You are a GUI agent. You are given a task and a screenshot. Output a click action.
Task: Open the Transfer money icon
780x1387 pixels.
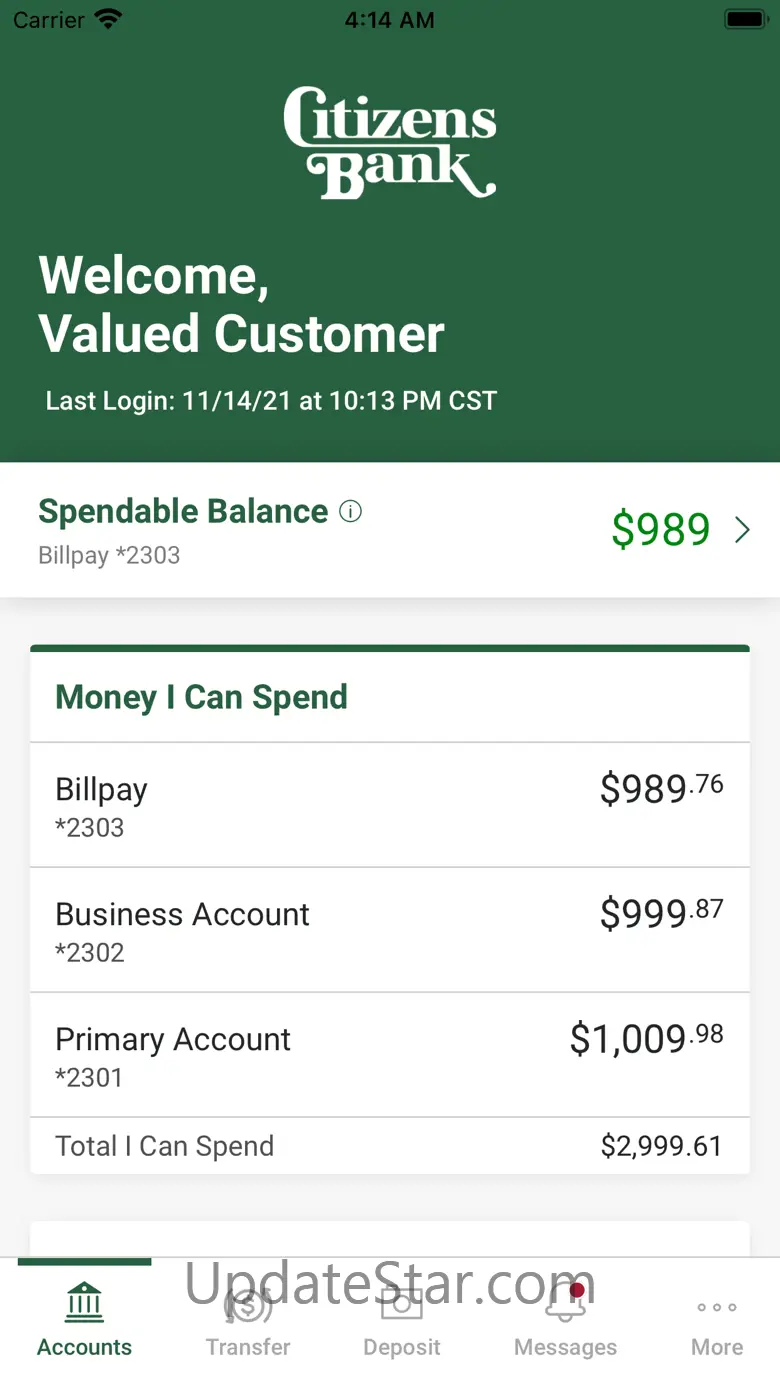click(x=248, y=1304)
